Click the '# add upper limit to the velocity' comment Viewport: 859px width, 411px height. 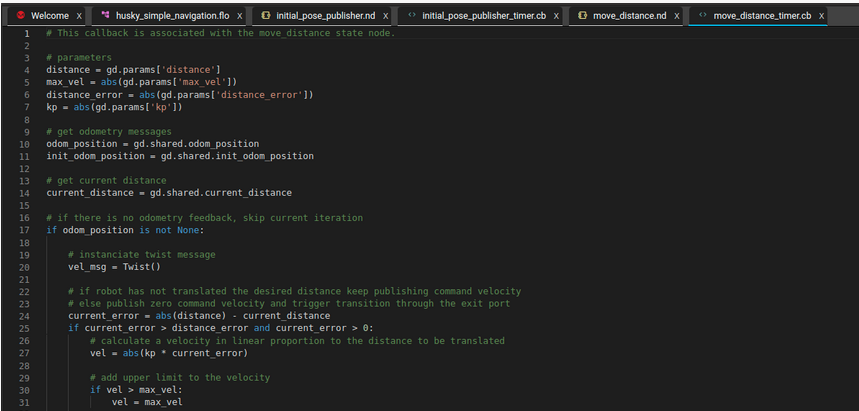(180, 378)
